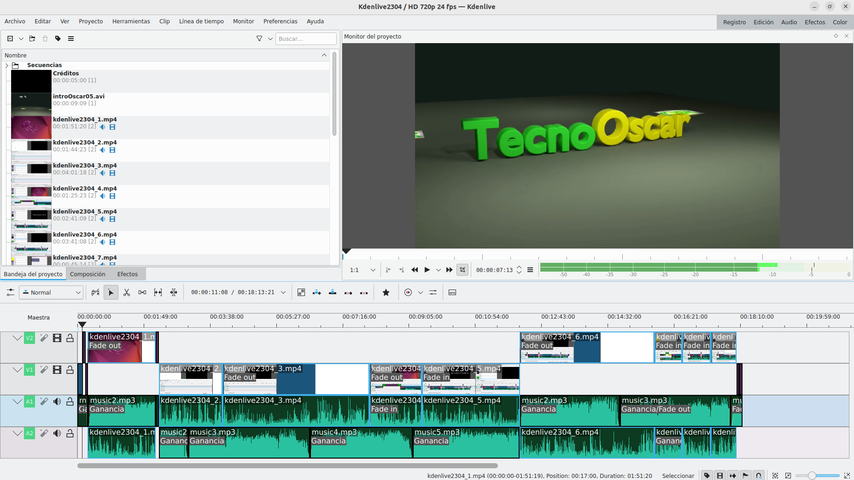Image resolution: width=854 pixels, height=480 pixels.
Task: Switch to the Composición tab
Action: (87, 274)
